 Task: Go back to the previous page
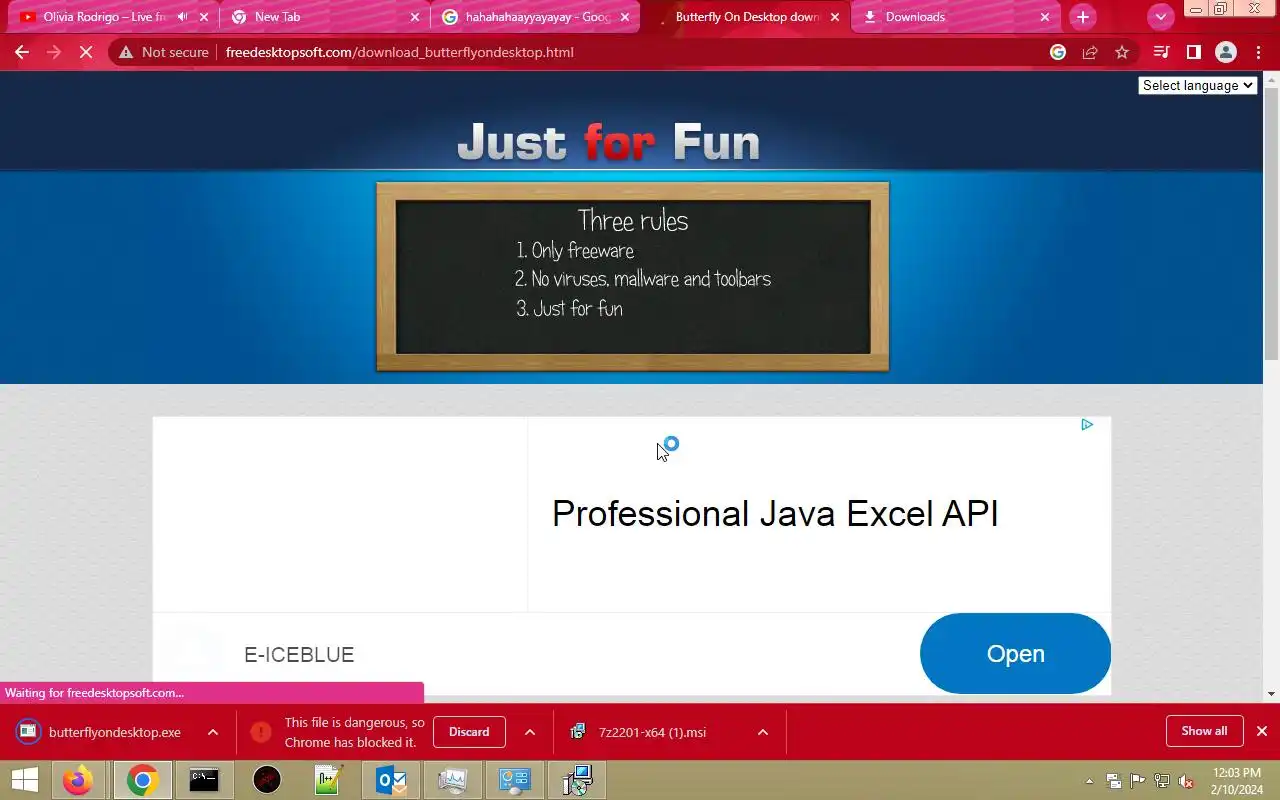coord(22,52)
